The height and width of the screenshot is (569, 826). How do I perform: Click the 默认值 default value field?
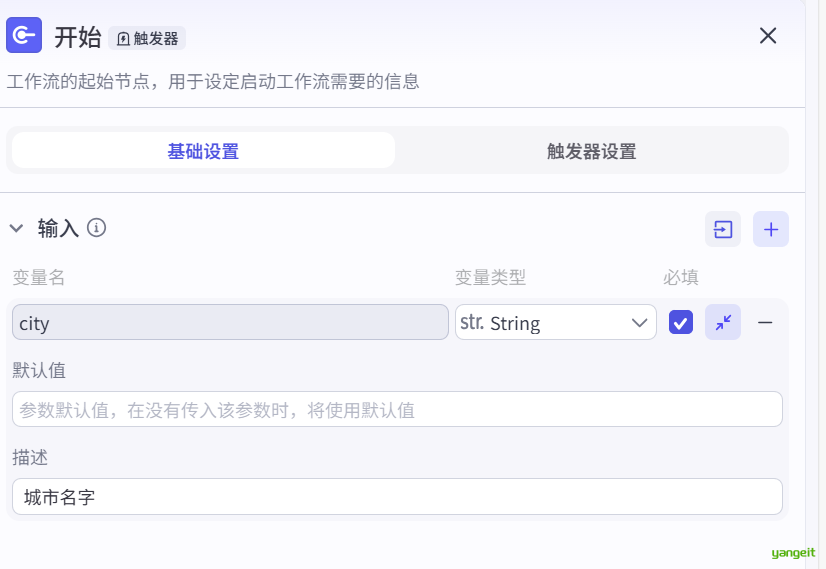[397, 409]
